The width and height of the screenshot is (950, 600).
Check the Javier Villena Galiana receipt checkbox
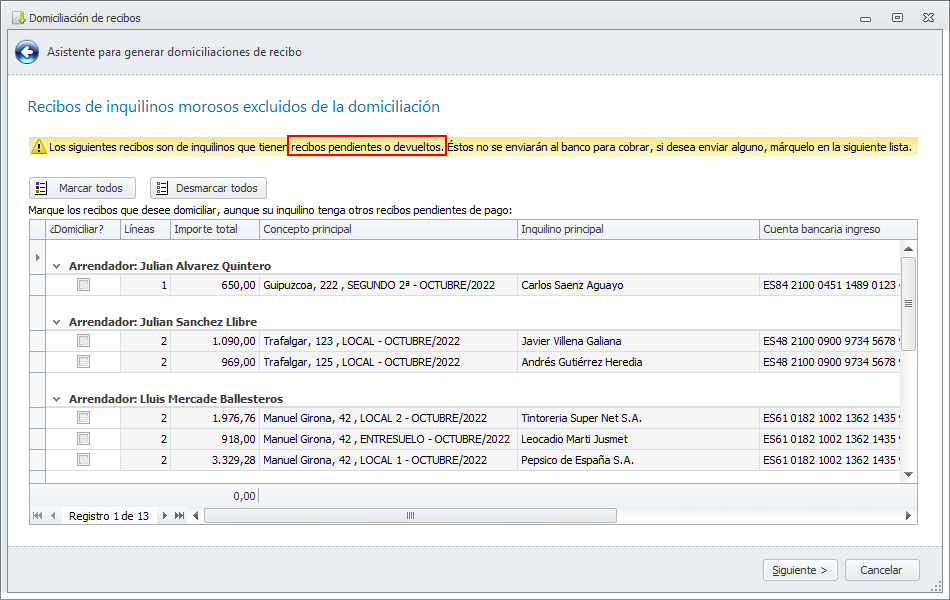pos(84,341)
